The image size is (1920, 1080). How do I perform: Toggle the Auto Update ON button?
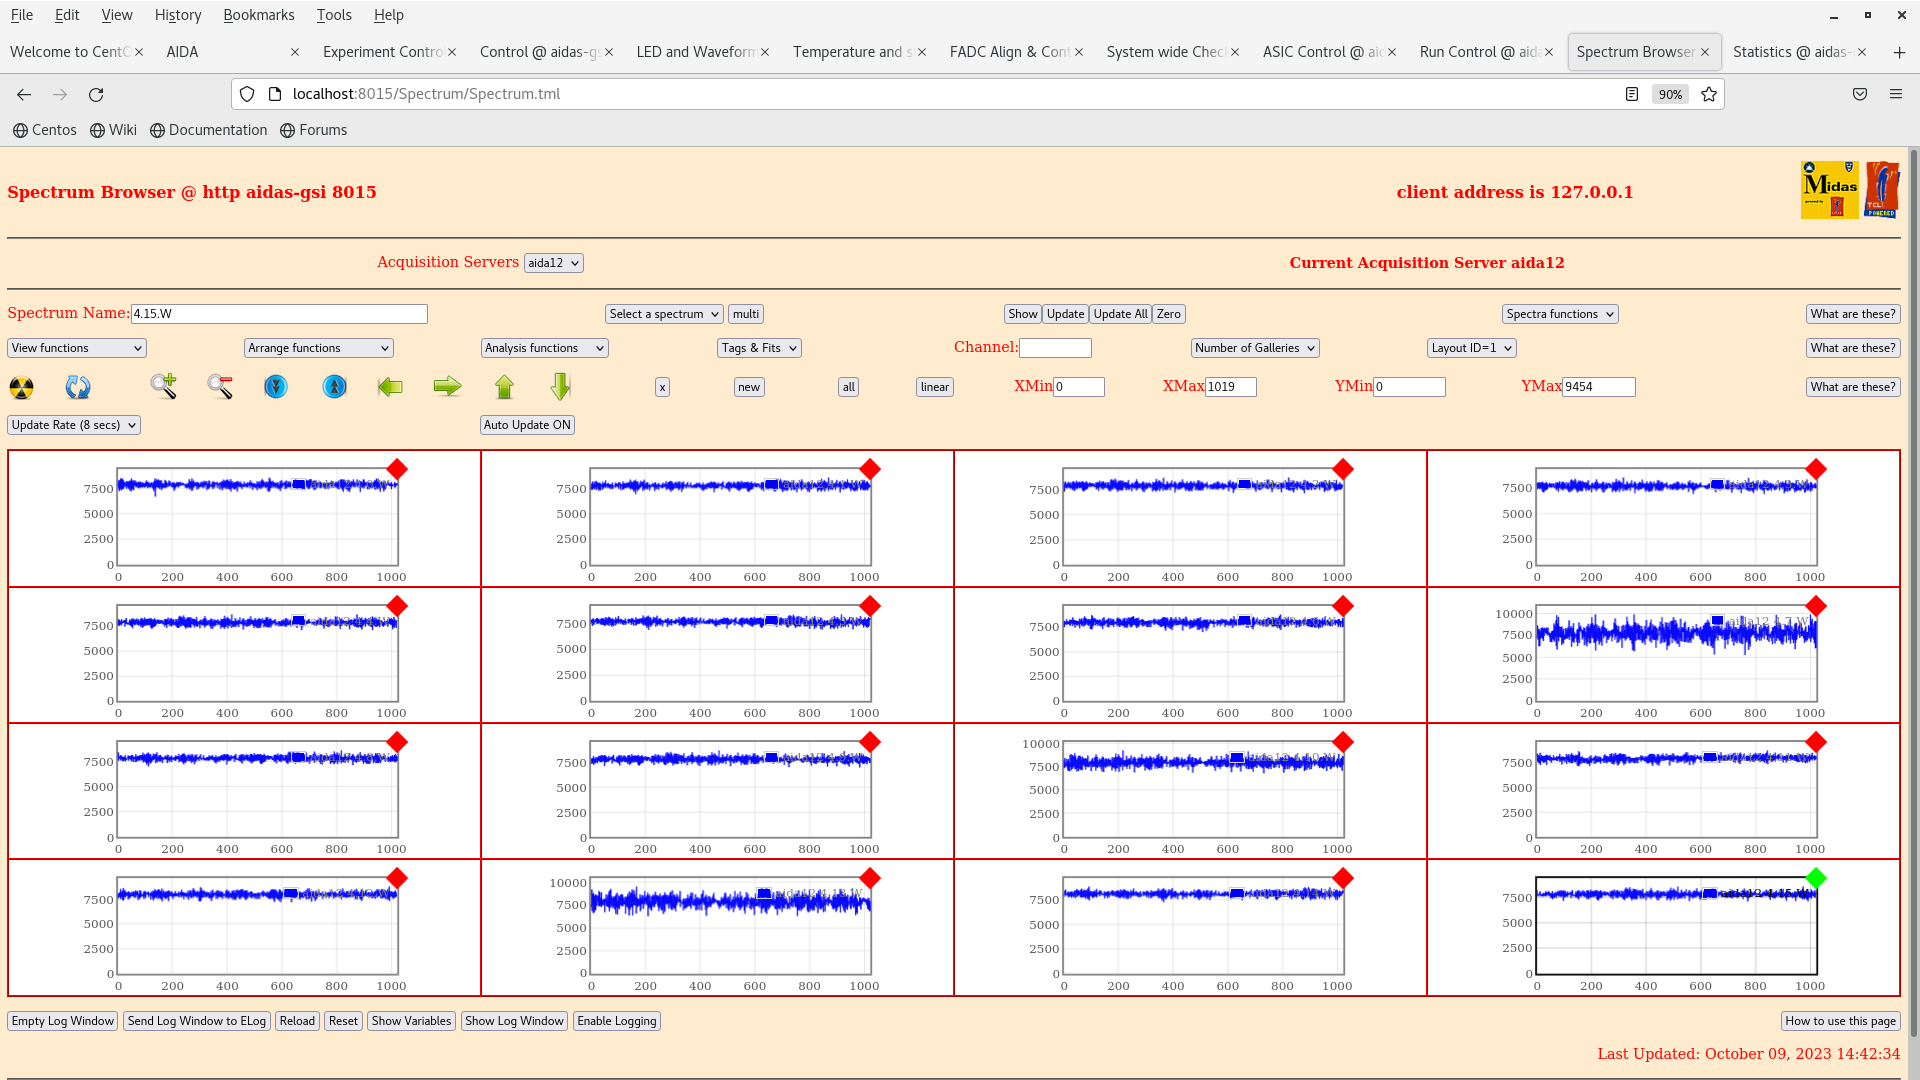[527, 425]
